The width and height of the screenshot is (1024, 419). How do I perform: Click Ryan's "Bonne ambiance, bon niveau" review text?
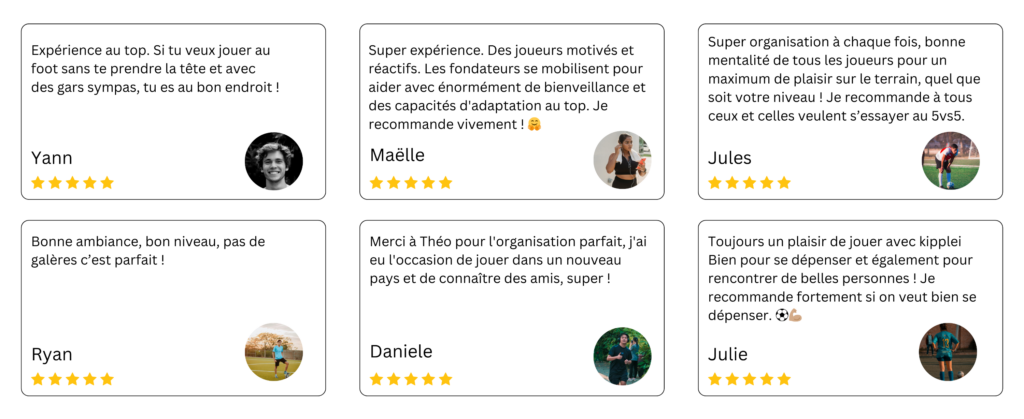(x=148, y=250)
